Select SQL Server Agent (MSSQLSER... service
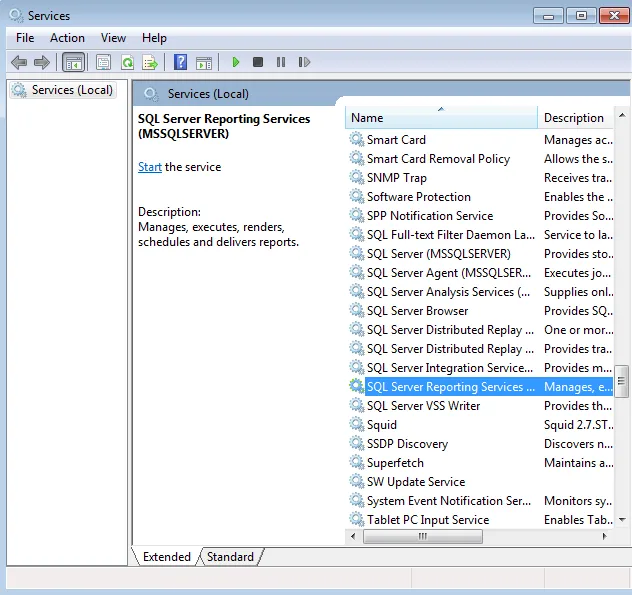Image resolution: width=632 pixels, height=595 pixels. point(480,273)
